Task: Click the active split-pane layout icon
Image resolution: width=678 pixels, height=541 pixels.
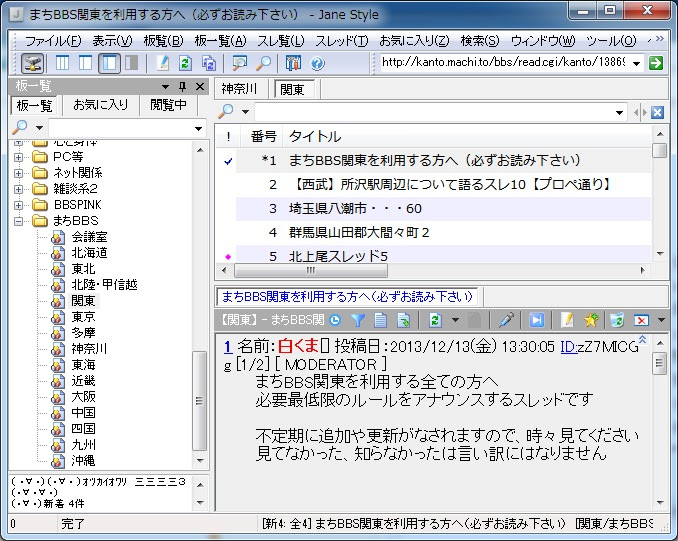Action: pos(109,63)
